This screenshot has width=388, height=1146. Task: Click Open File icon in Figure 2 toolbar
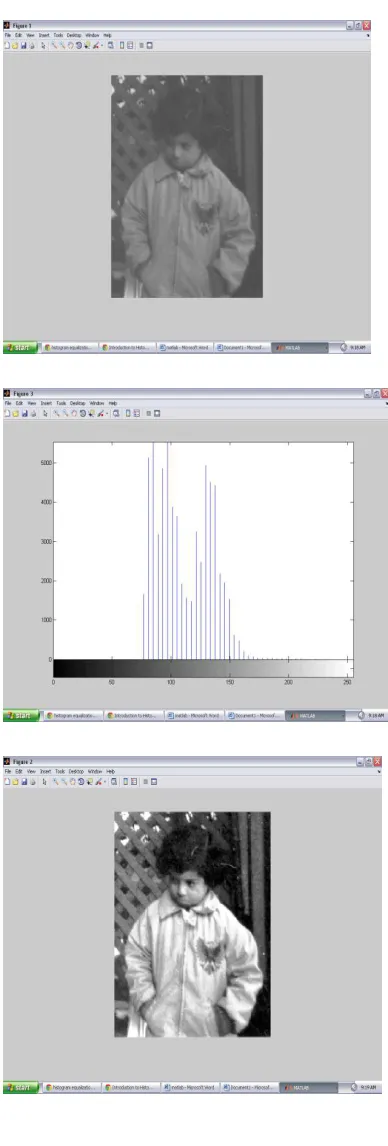[15, 781]
